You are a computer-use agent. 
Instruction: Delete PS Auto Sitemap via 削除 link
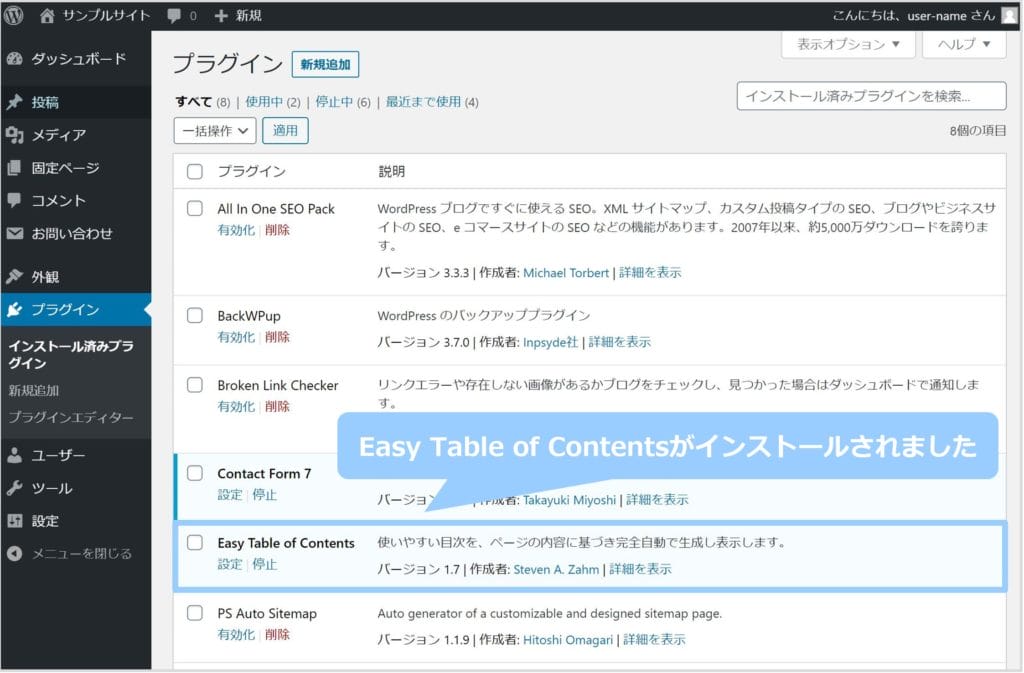(x=277, y=634)
